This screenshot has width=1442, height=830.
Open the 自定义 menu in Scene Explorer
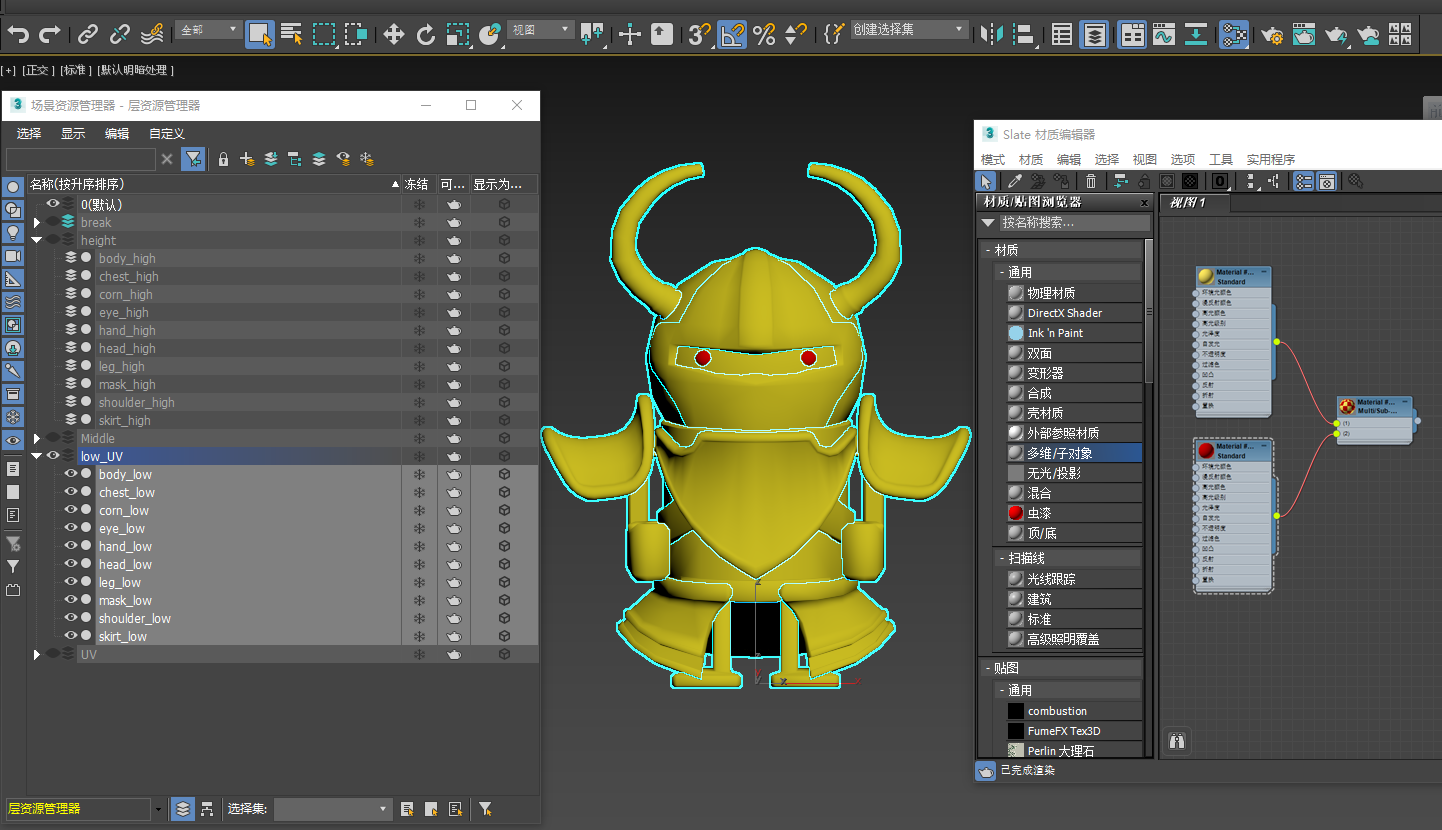167,133
